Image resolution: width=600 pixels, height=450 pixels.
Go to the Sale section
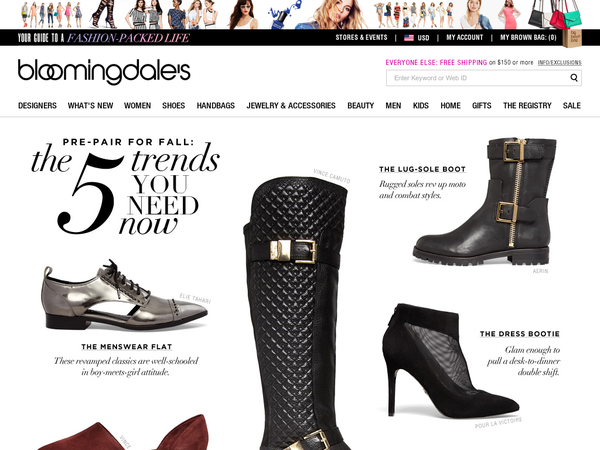(x=572, y=106)
